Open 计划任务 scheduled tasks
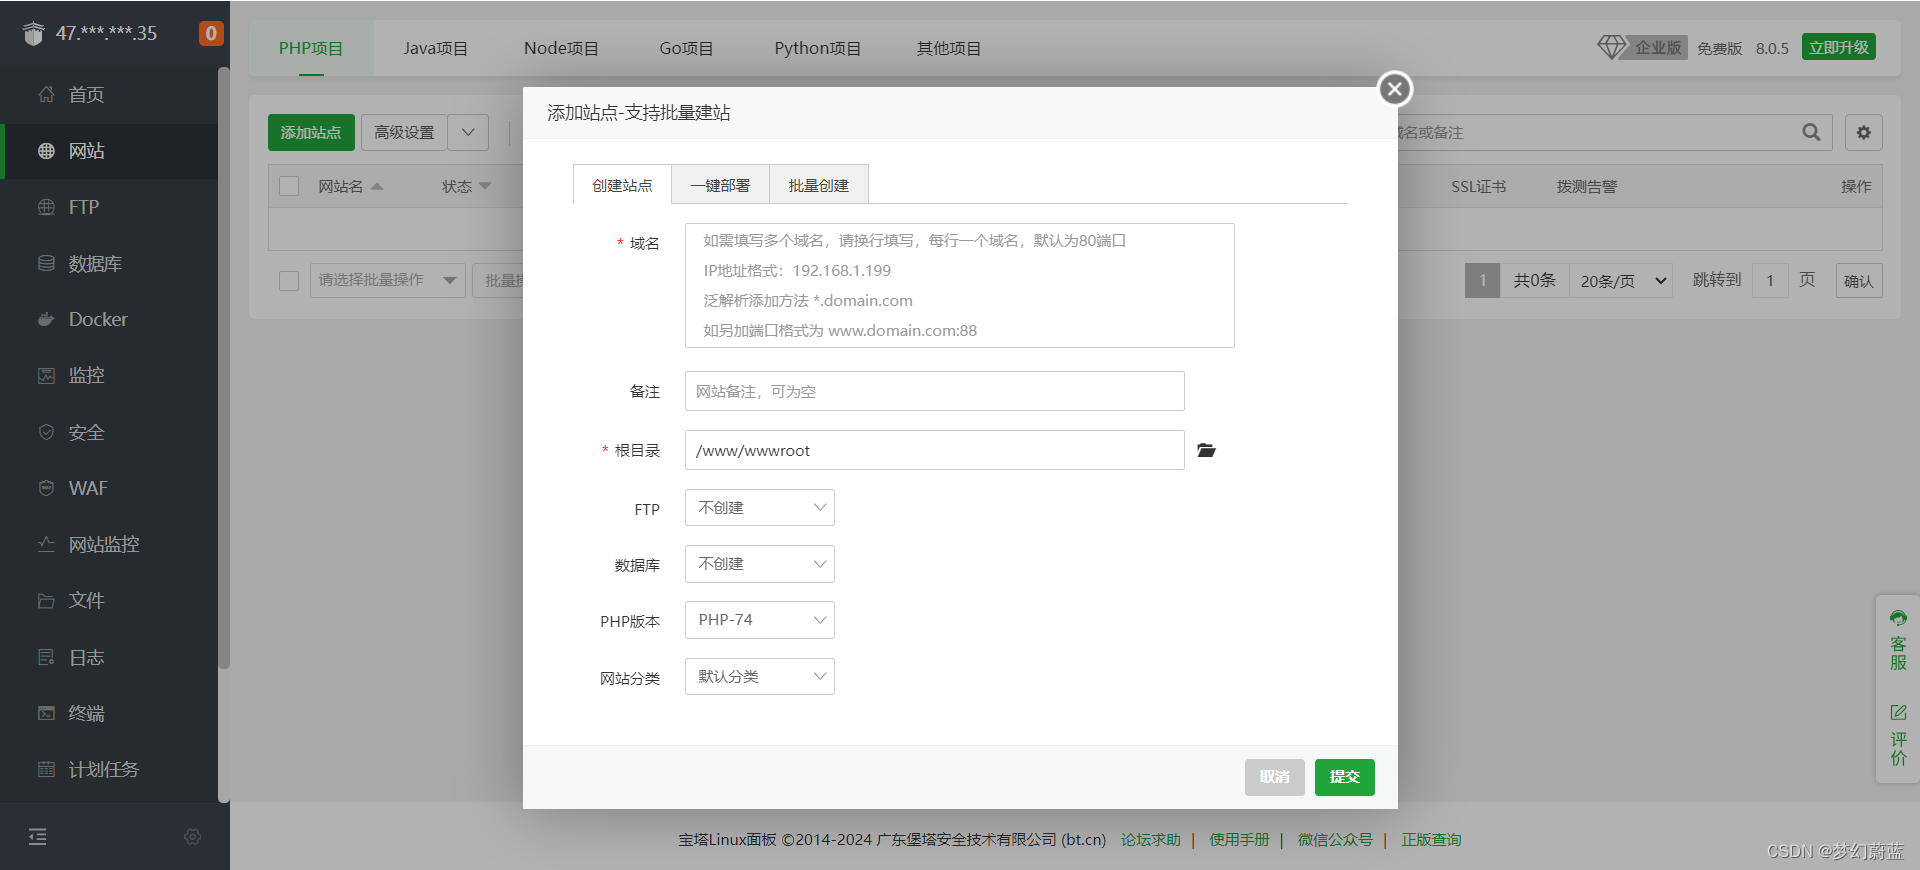The width and height of the screenshot is (1920, 870). pyautogui.click(x=108, y=769)
